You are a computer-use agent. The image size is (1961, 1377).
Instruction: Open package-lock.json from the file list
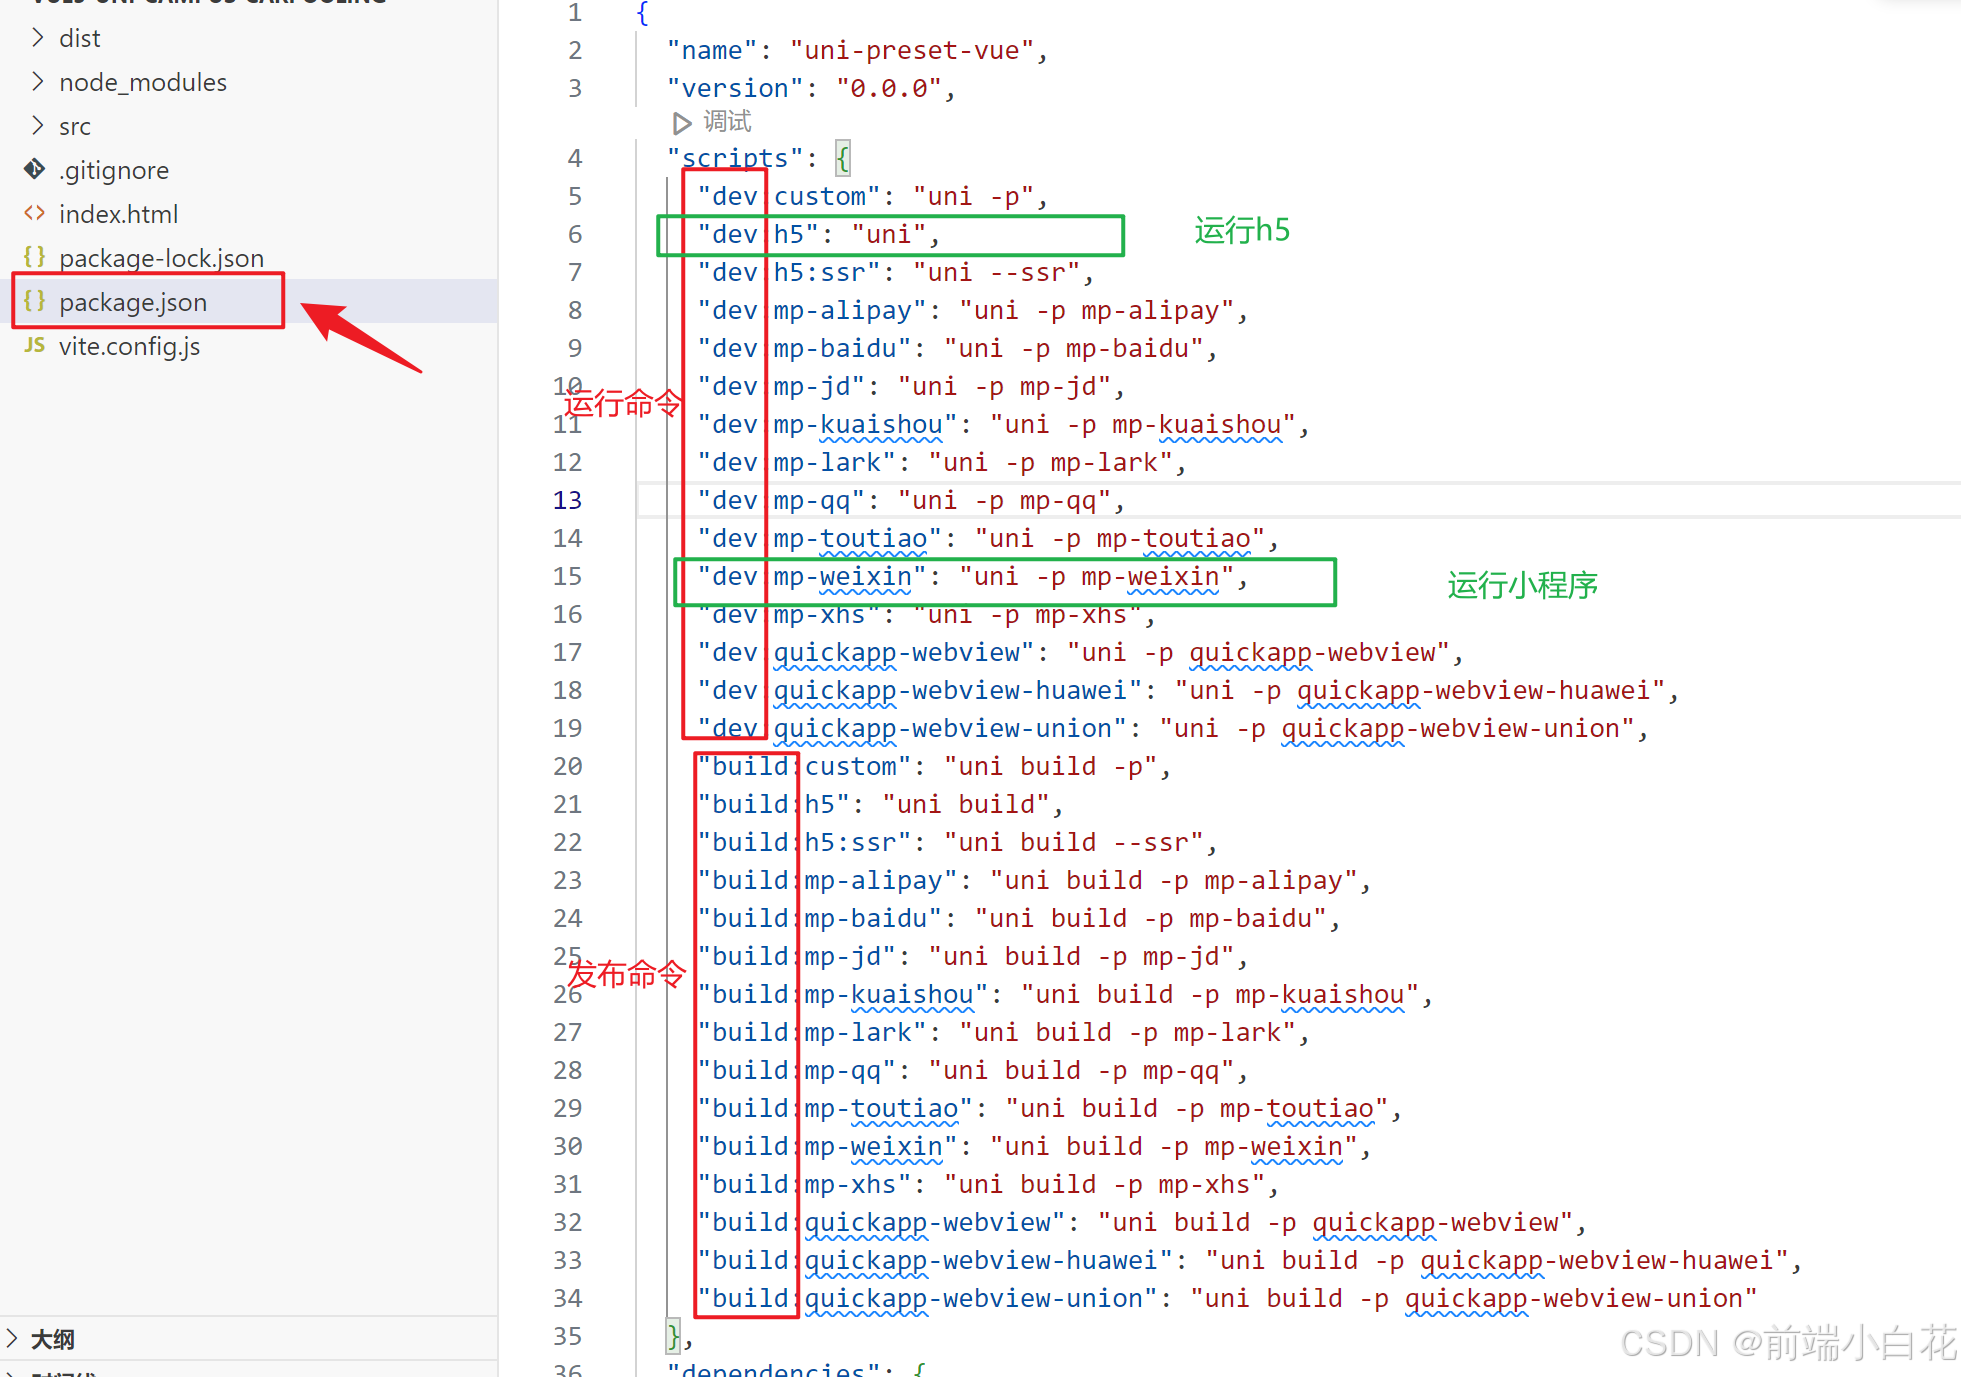tap(161, 258)
